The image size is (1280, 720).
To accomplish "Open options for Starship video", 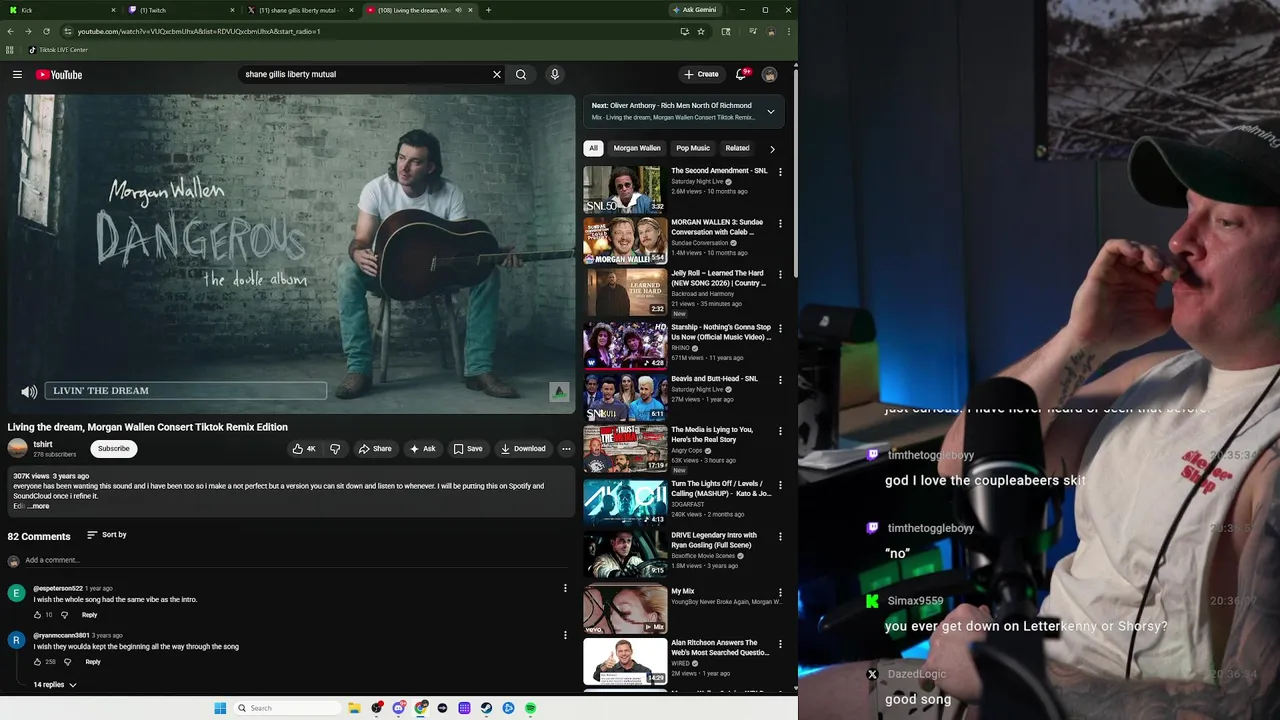I will click(780, 328).
